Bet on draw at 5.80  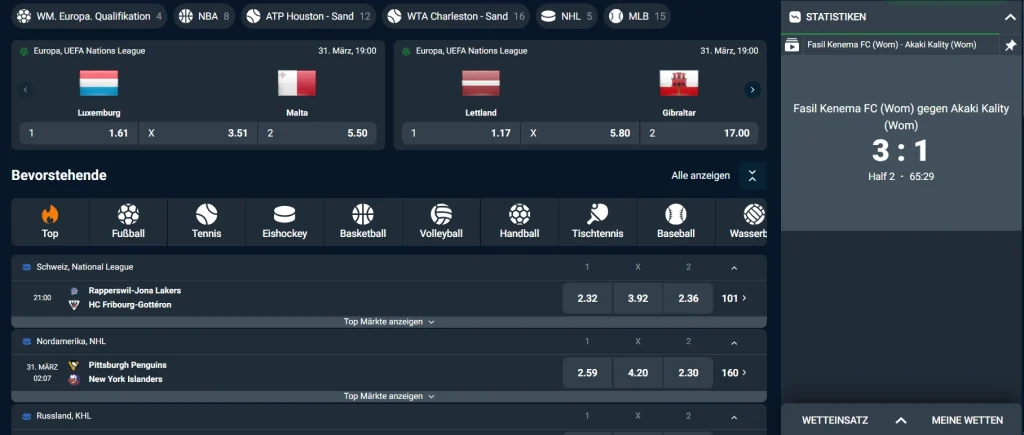point(581,133)
